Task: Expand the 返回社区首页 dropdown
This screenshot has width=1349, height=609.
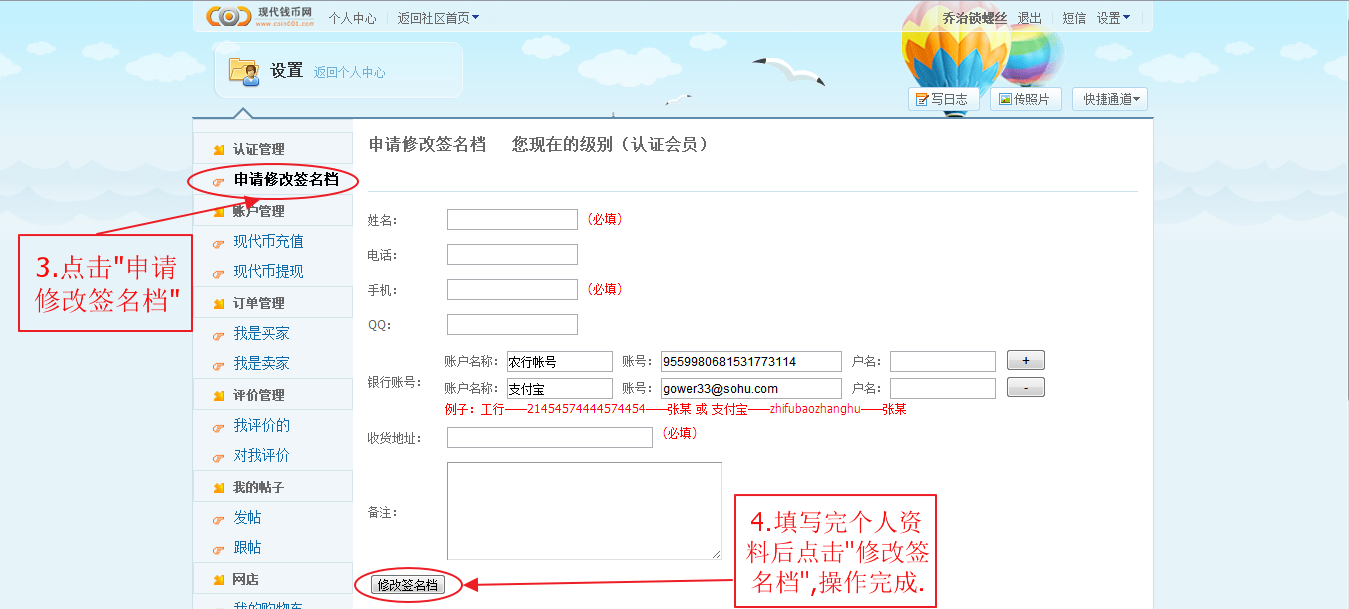Action: click(437, 17)
